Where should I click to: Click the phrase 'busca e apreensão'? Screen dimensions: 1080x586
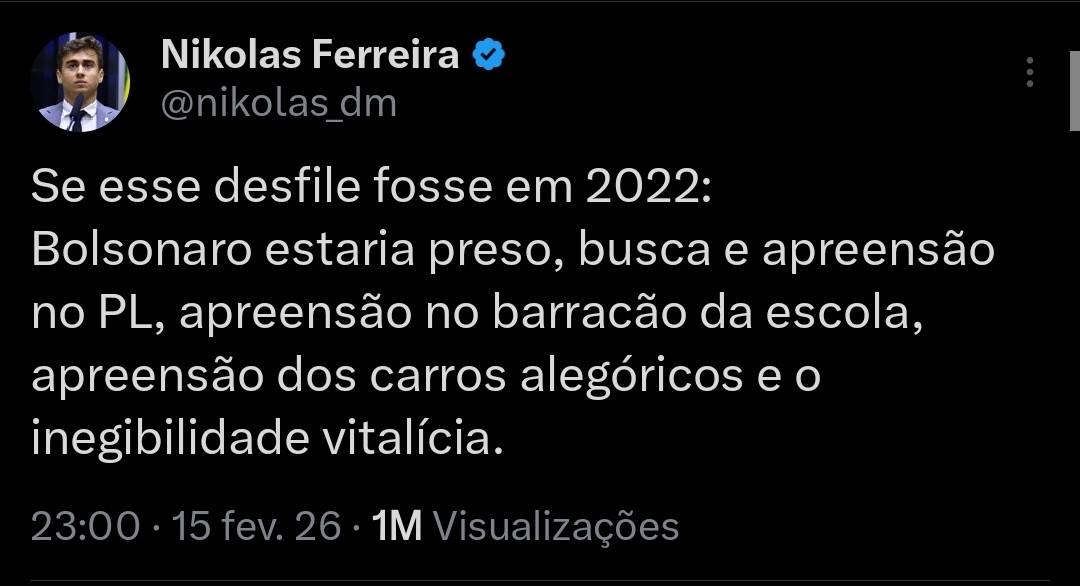tap(787, 250)
